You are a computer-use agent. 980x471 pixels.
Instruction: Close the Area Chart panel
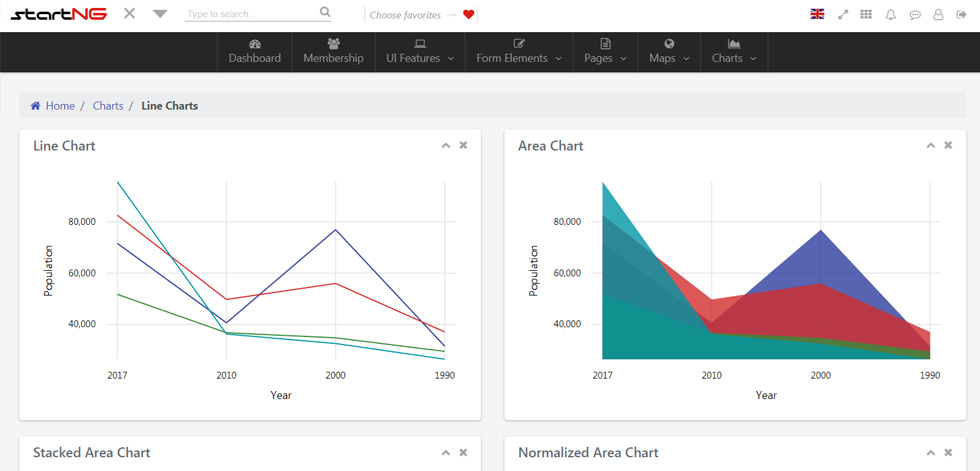(x=948, y=145)
